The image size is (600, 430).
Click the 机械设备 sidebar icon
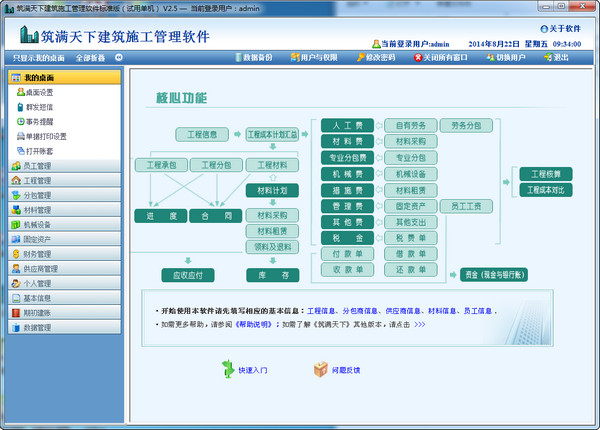(x=16, y=225)
